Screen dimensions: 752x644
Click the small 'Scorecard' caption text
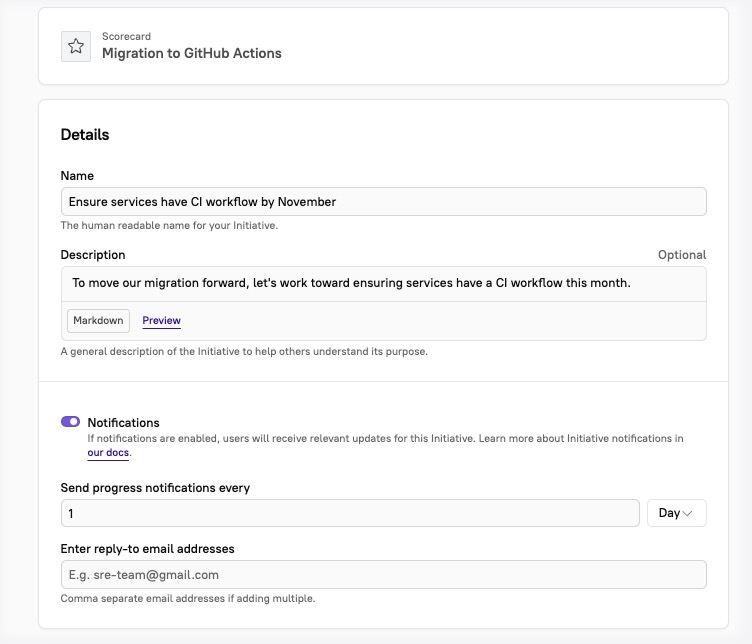pyautogui.click(x=126, y=36)
